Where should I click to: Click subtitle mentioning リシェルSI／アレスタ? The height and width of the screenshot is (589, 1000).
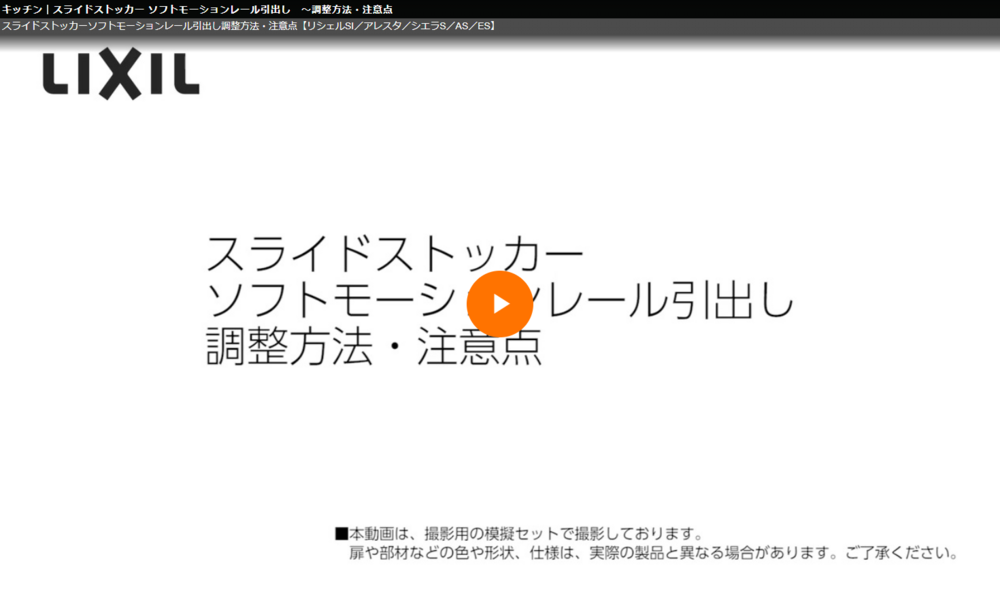point(249,26)
